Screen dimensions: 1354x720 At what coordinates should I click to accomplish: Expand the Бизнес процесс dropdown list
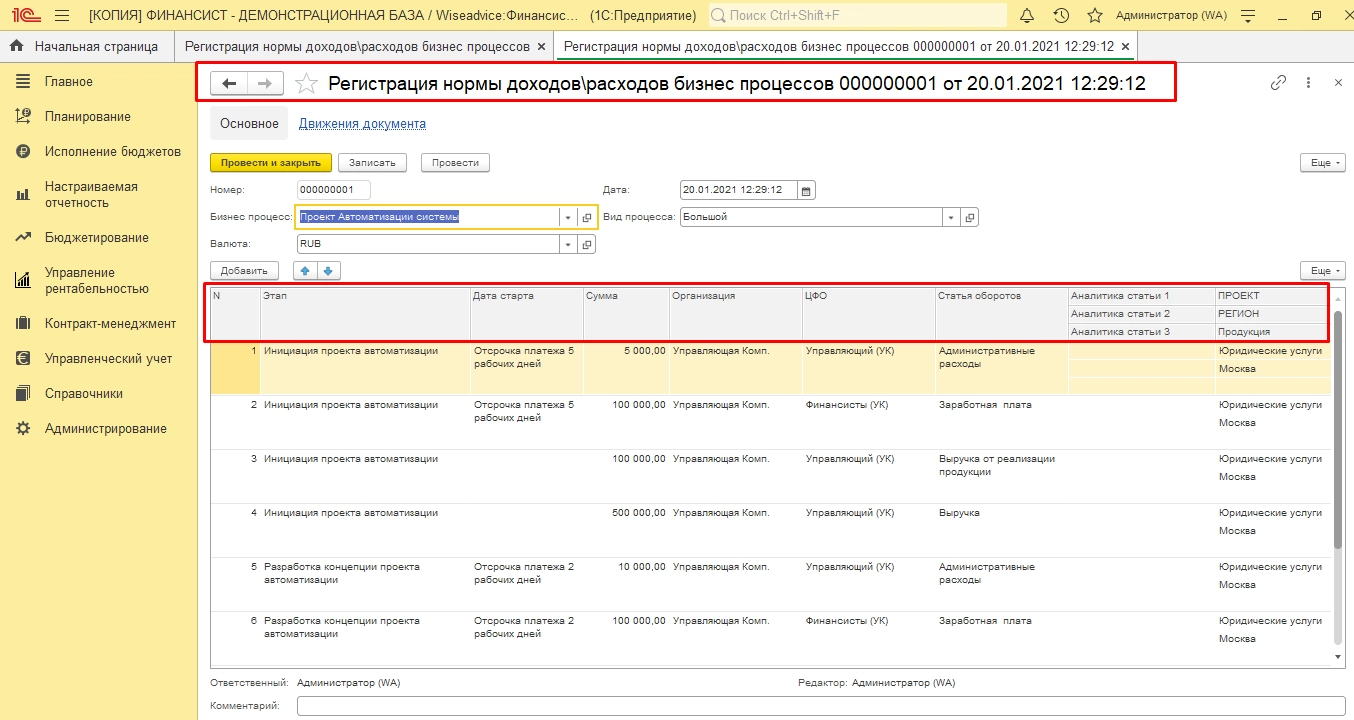(568, 217)
